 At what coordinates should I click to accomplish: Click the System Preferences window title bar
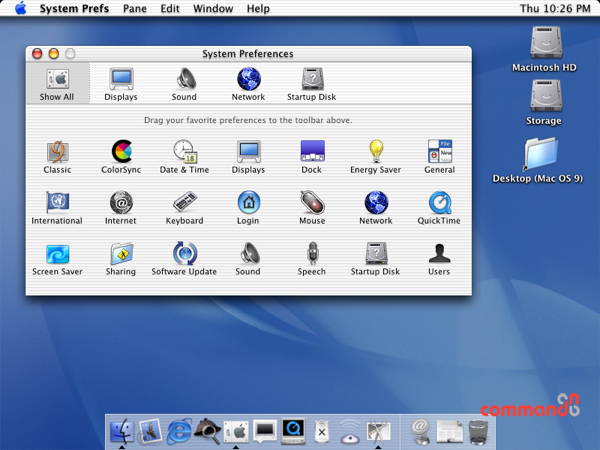click(248, 54)
